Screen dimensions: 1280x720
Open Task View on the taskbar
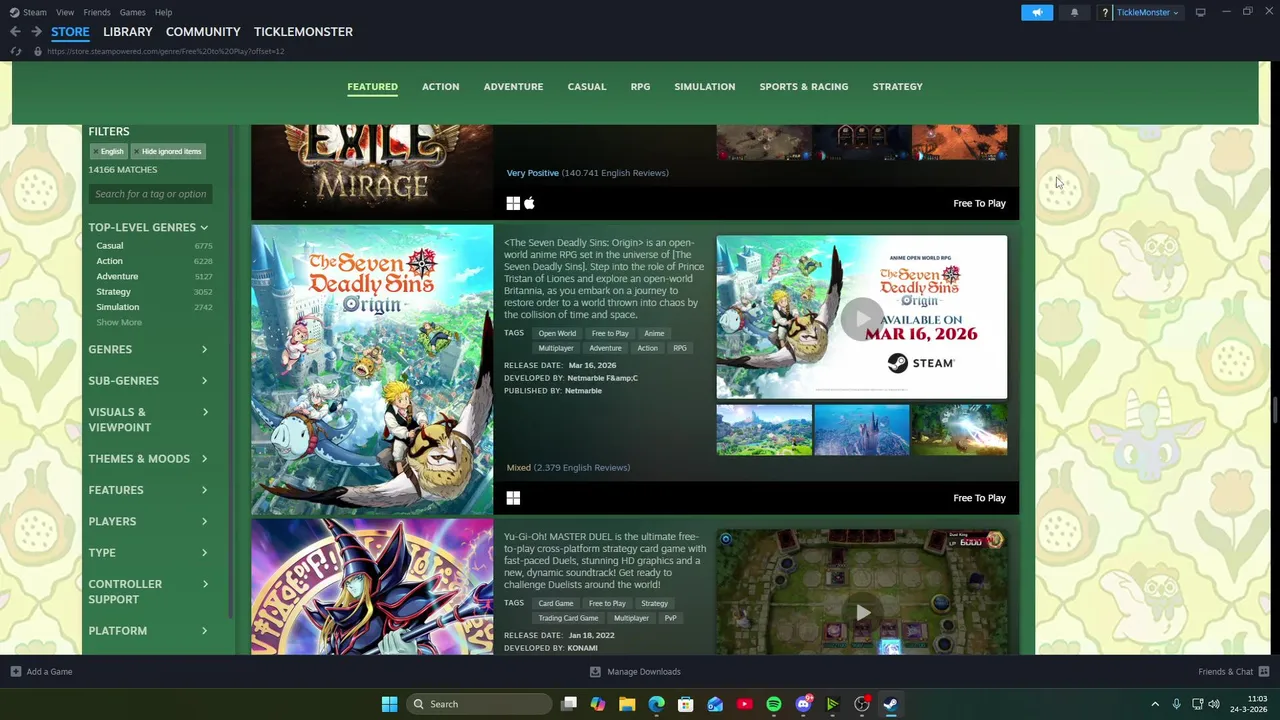[569, 704]
